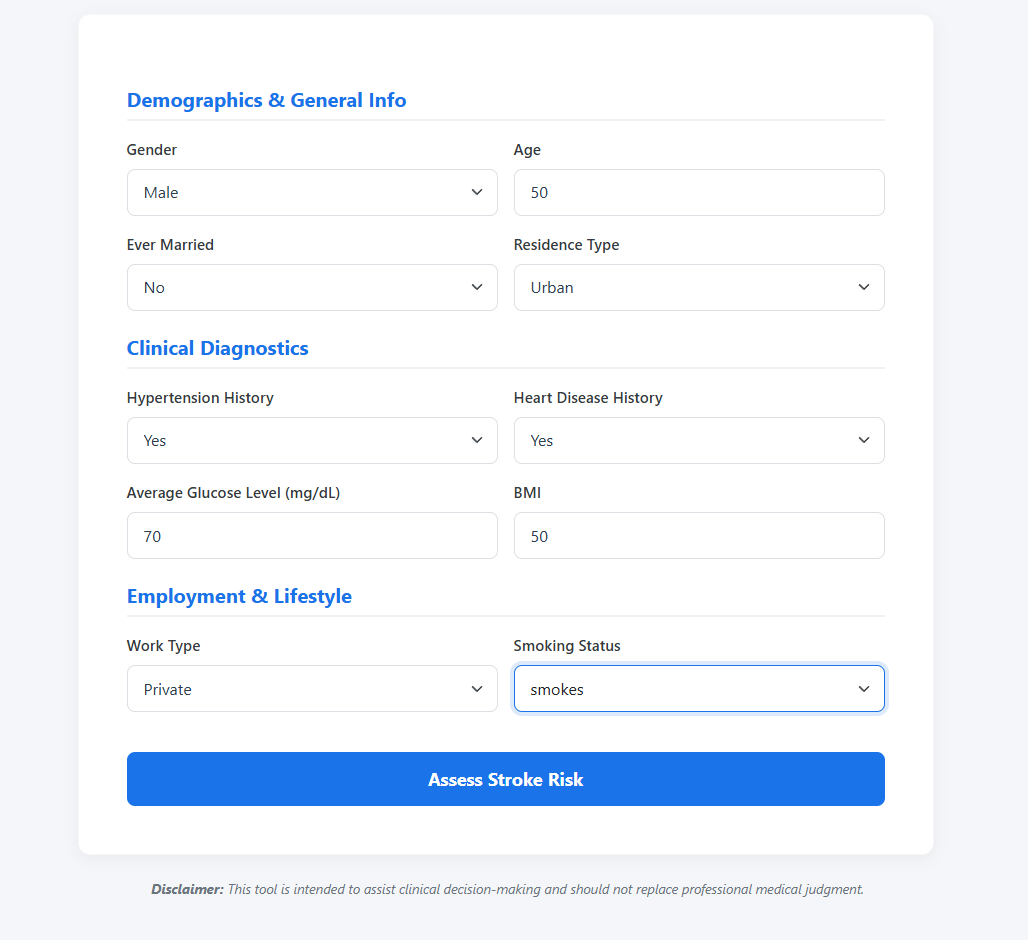The width and height of the screenshot is (1028, 940).
Task: Click the Smoking Status label text
Action: click(567, 646)
